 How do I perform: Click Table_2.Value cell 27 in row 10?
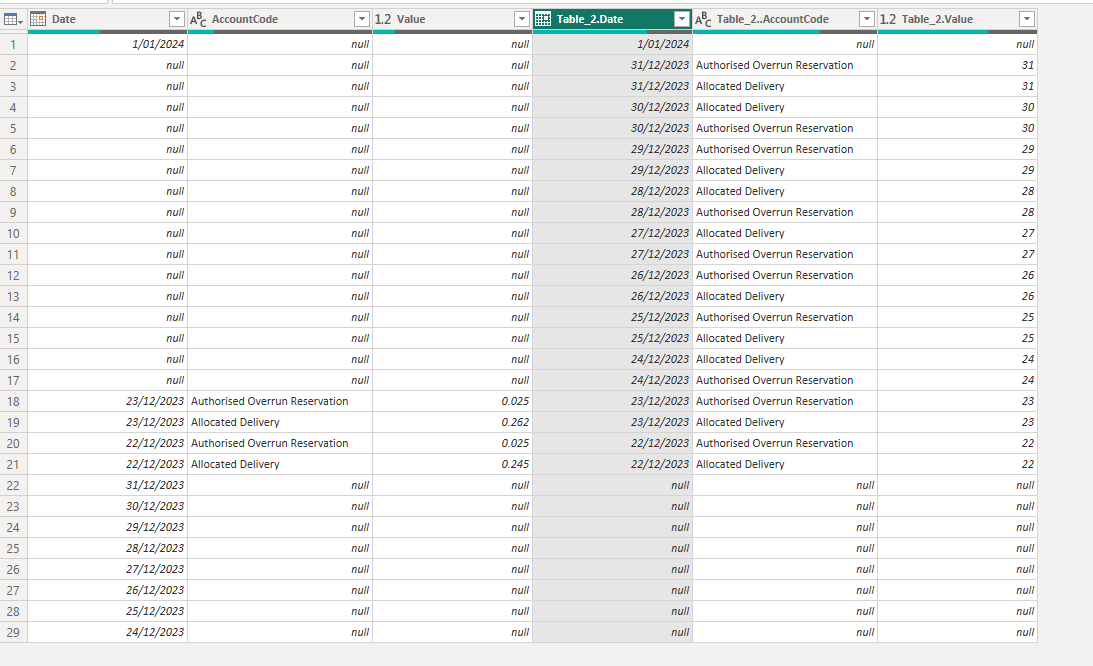pyautogui.click(x=957, y=233)
